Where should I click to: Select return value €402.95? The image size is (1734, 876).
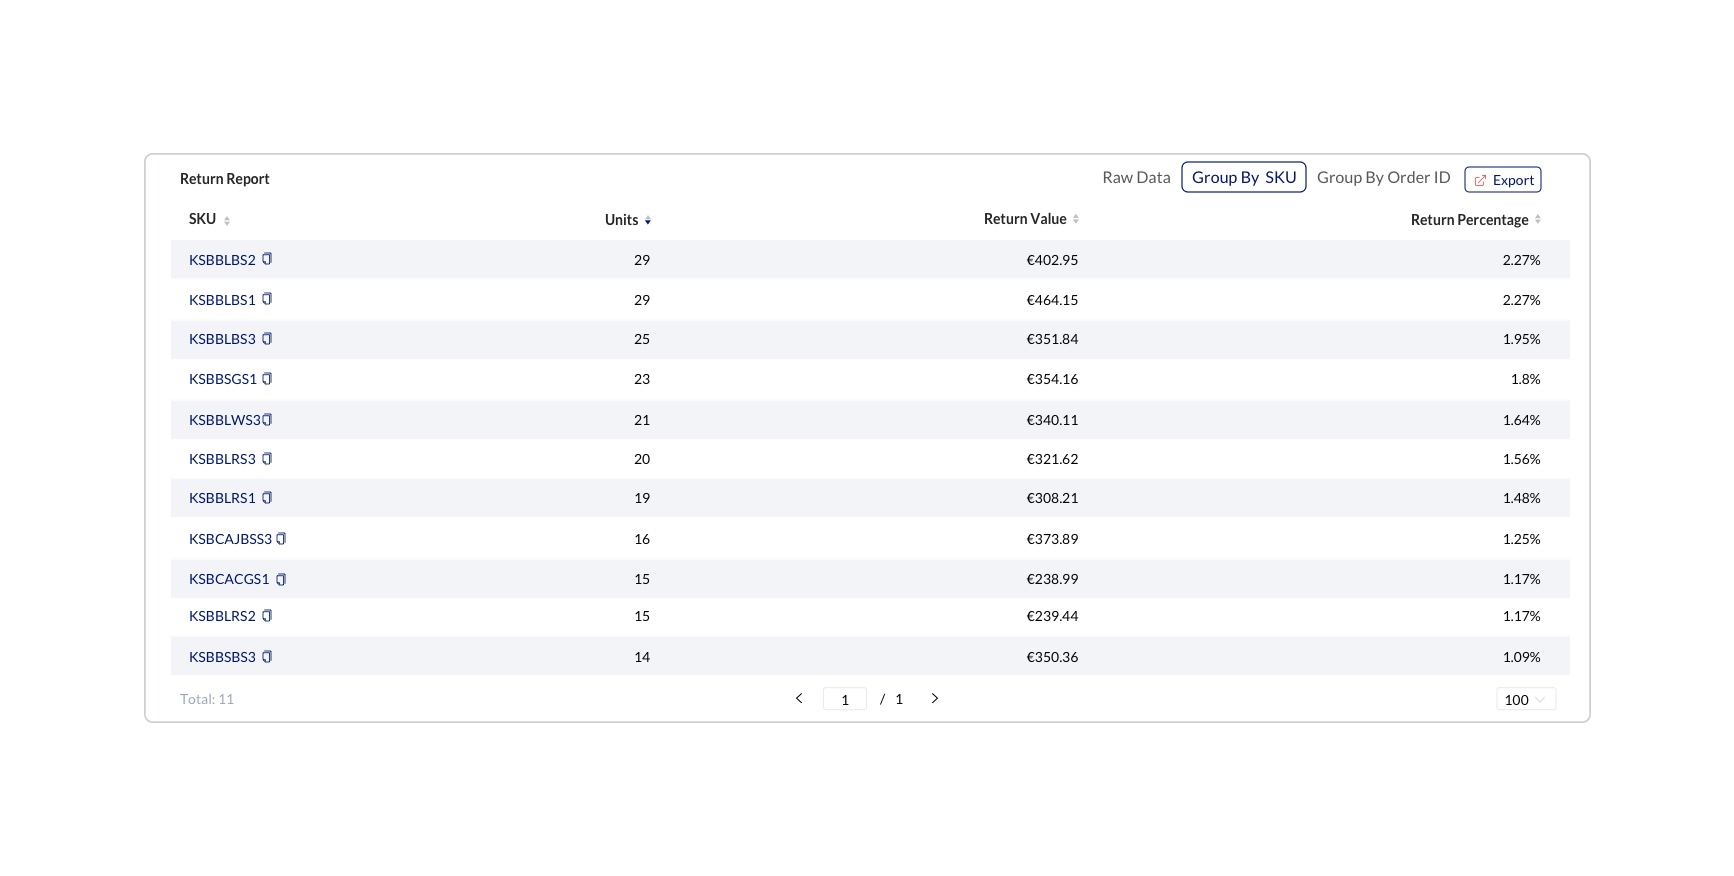(1052, 260)
